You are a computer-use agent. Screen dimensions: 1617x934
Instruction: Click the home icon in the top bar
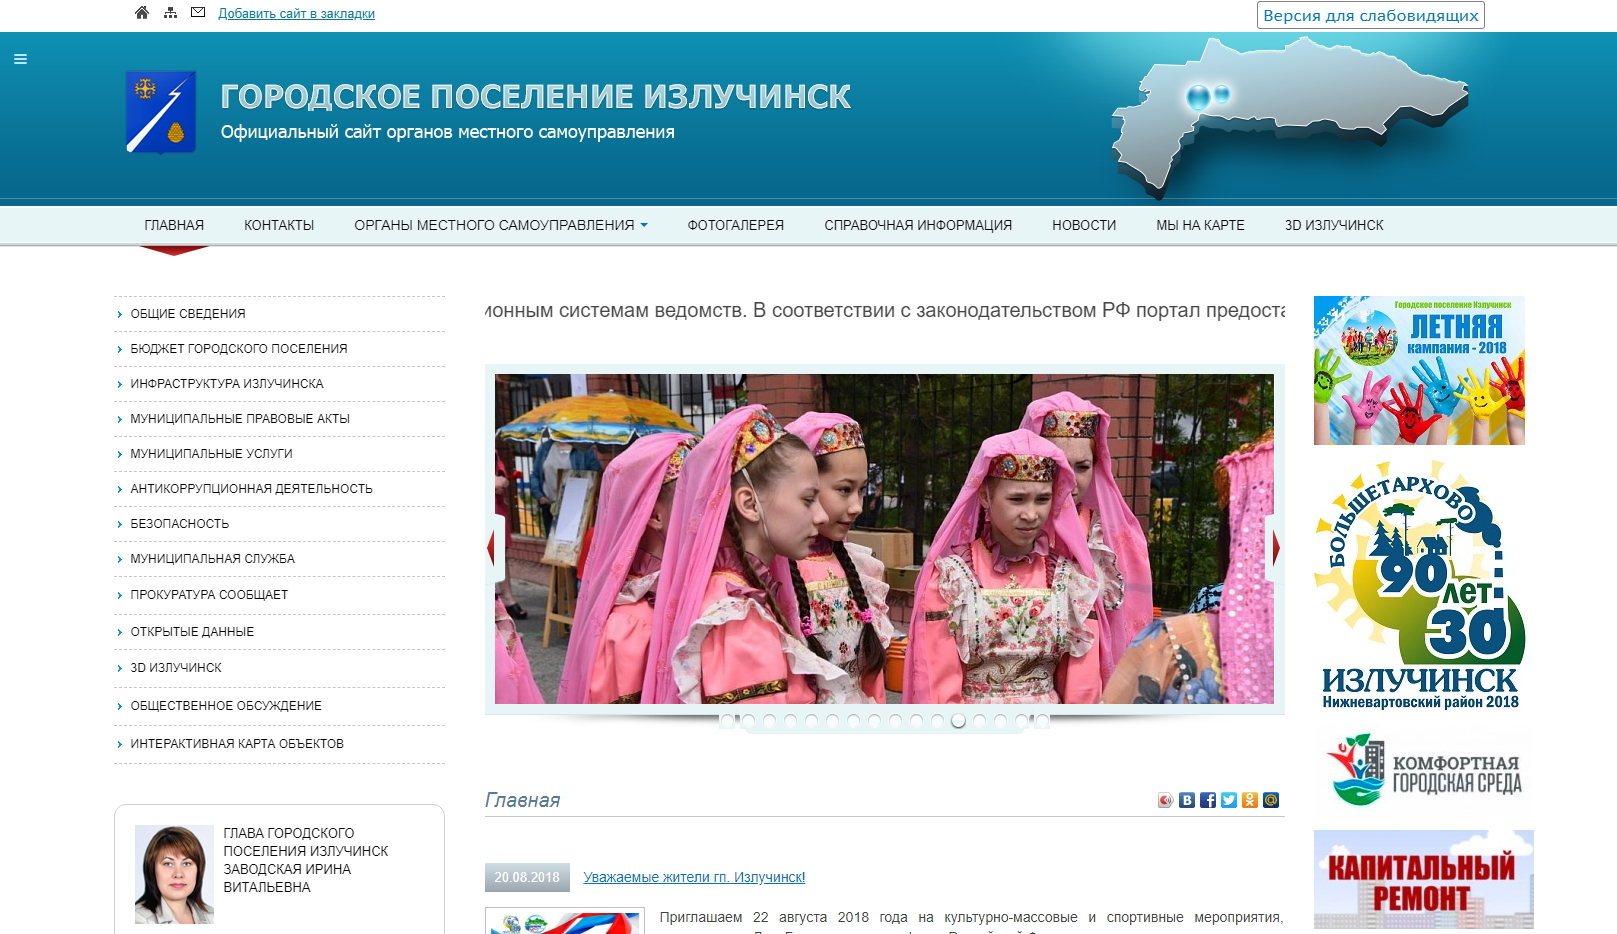[x=142, y=12]
